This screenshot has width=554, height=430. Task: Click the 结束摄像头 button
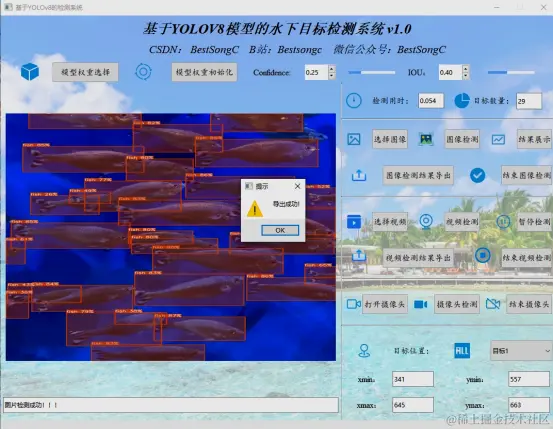tap(529, 304)
